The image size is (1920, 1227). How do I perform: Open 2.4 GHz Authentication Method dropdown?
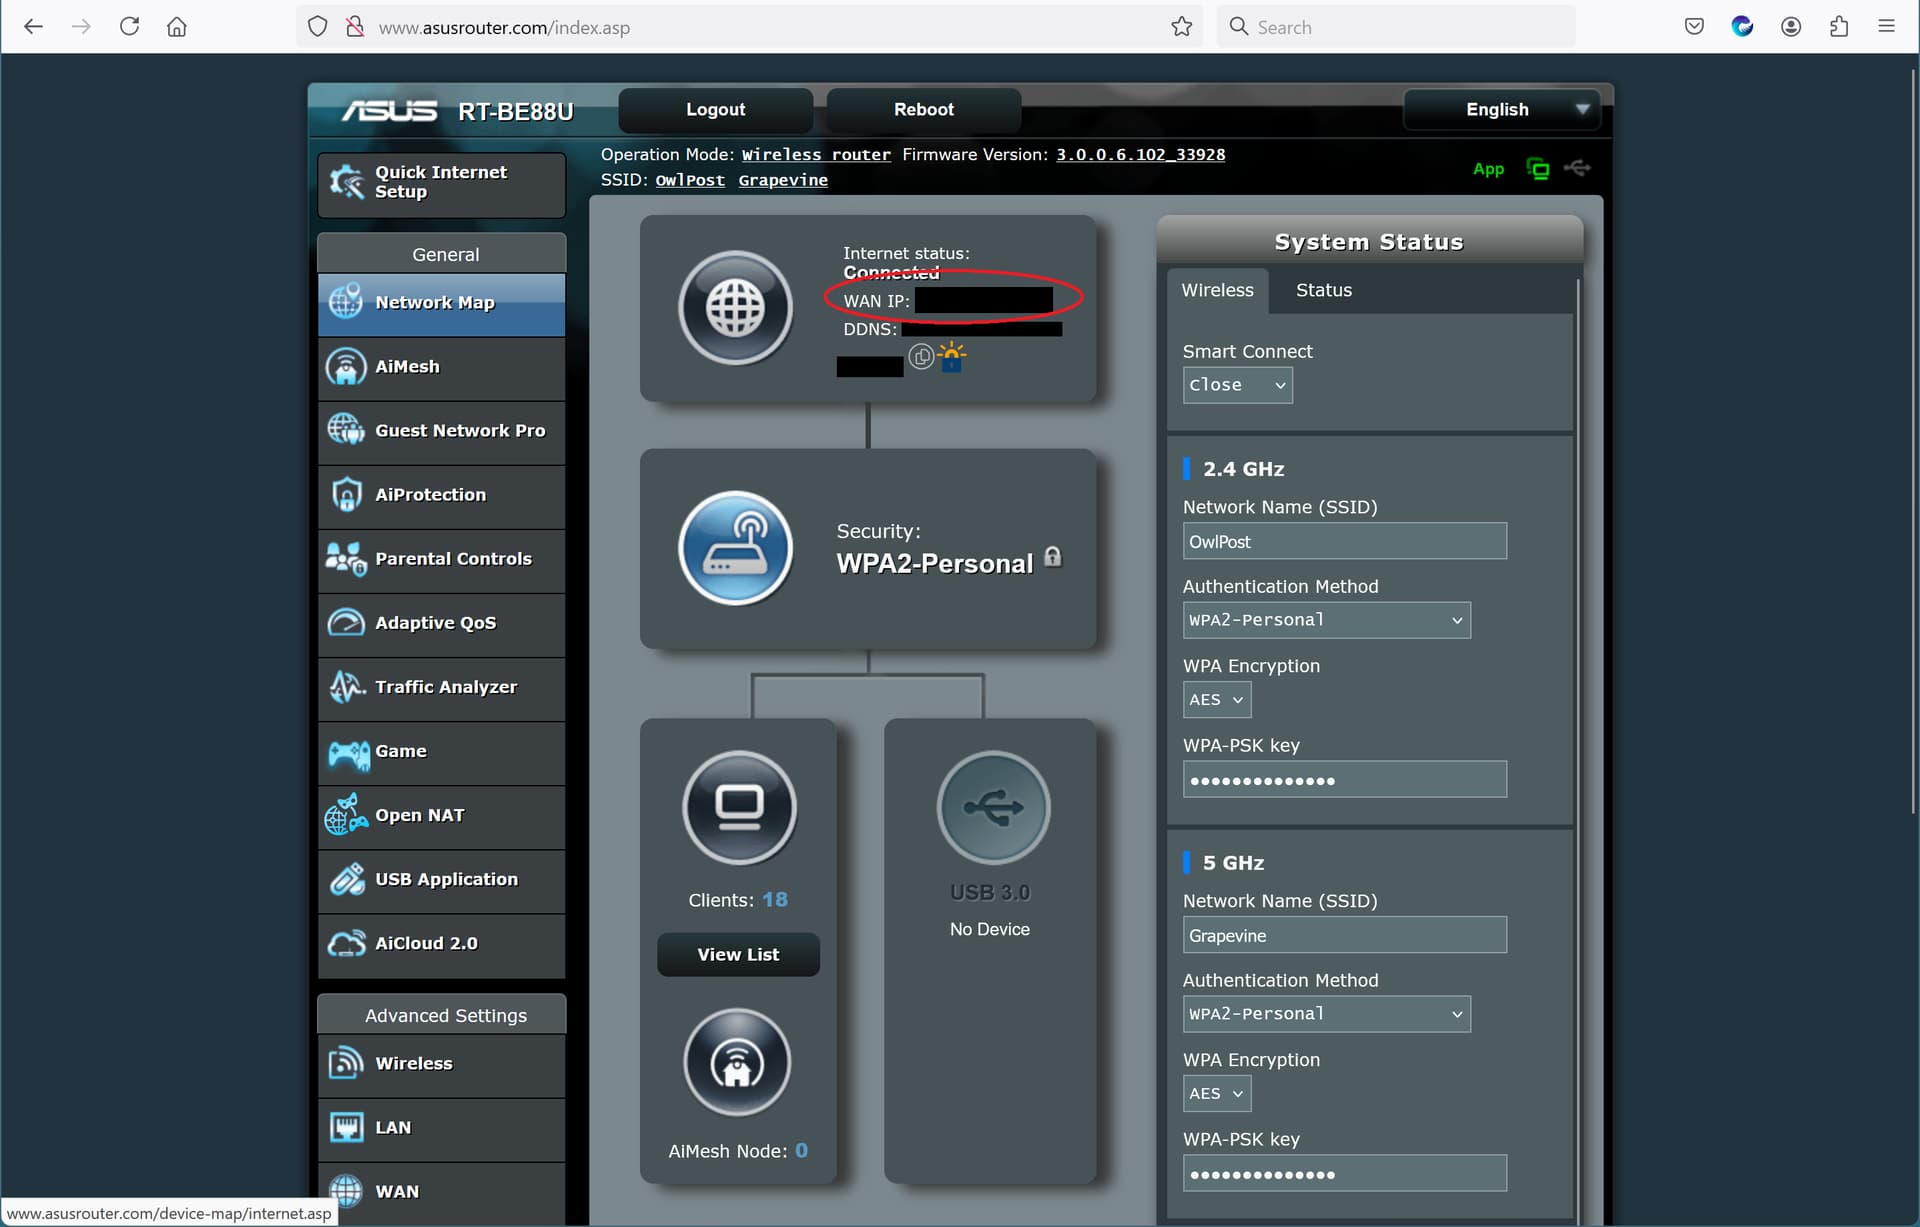click(x=1326, y=620)
